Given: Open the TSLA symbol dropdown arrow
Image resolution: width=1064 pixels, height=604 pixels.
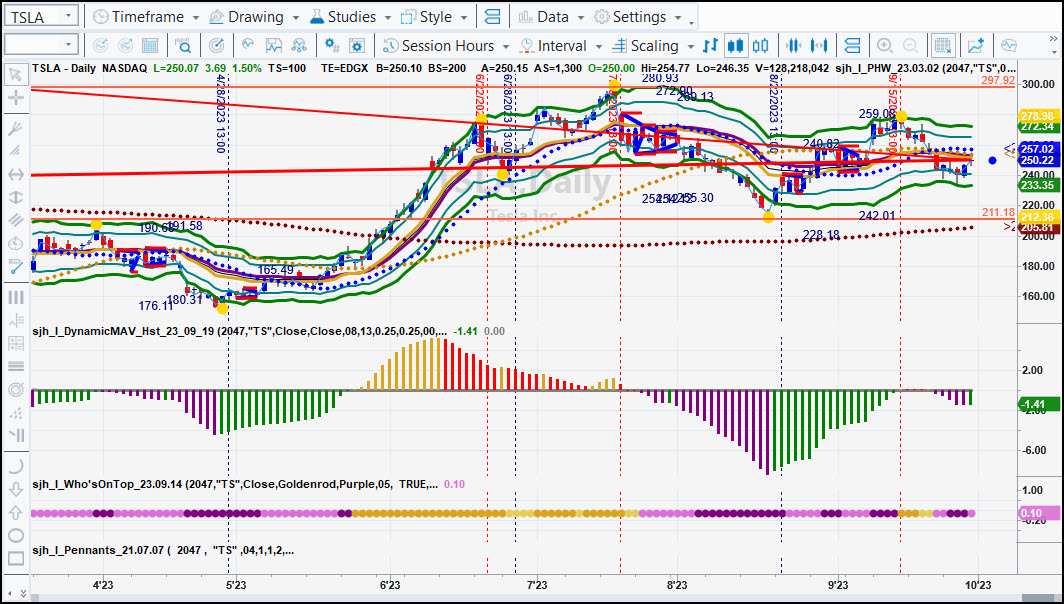Looking at the screenshot, I should [x=69, y=16].
